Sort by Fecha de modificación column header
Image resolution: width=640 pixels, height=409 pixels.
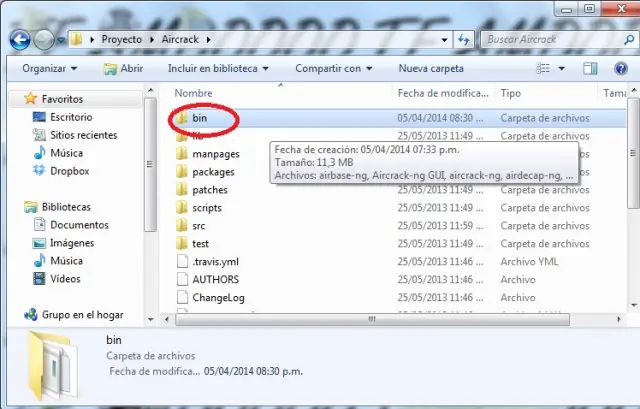coord(443,93)
